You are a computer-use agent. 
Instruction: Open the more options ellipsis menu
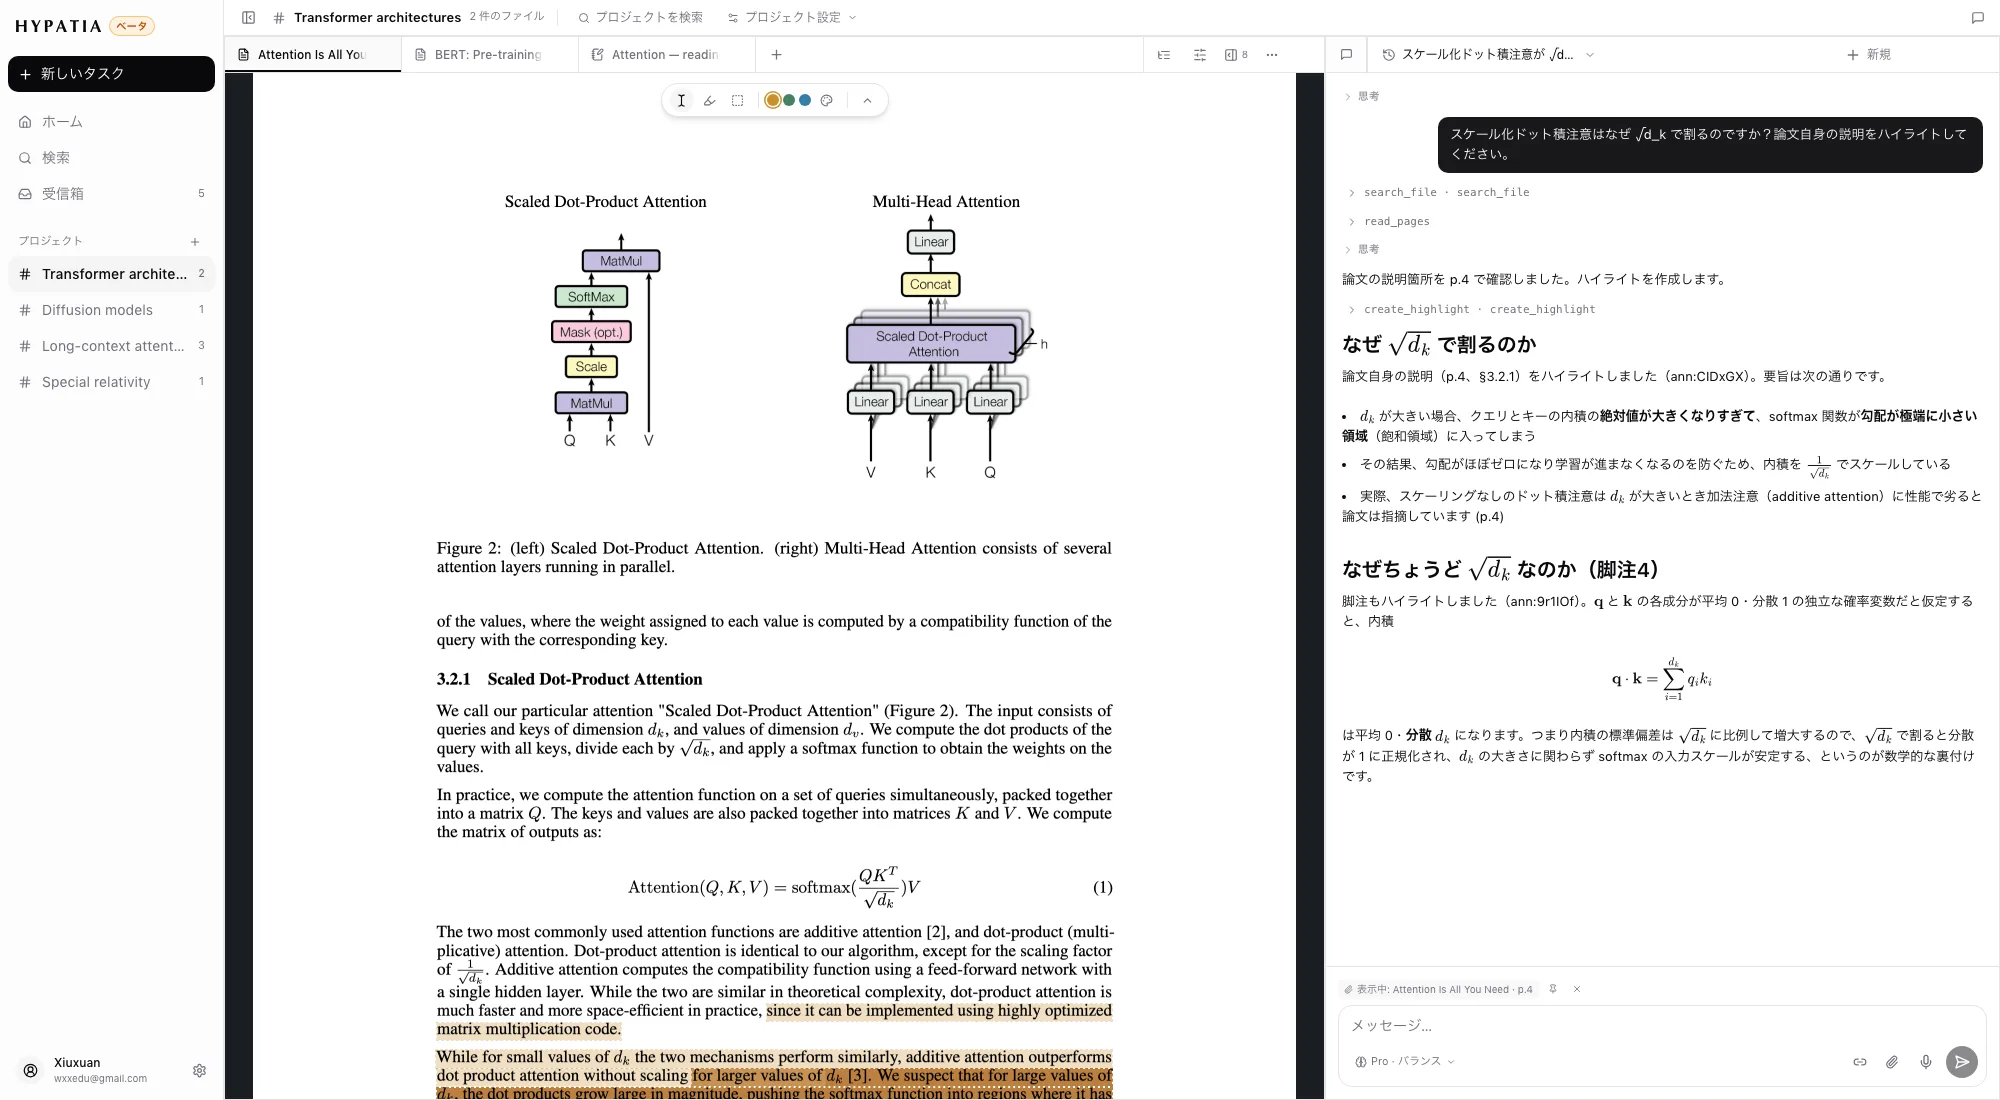coord(1272,55)
